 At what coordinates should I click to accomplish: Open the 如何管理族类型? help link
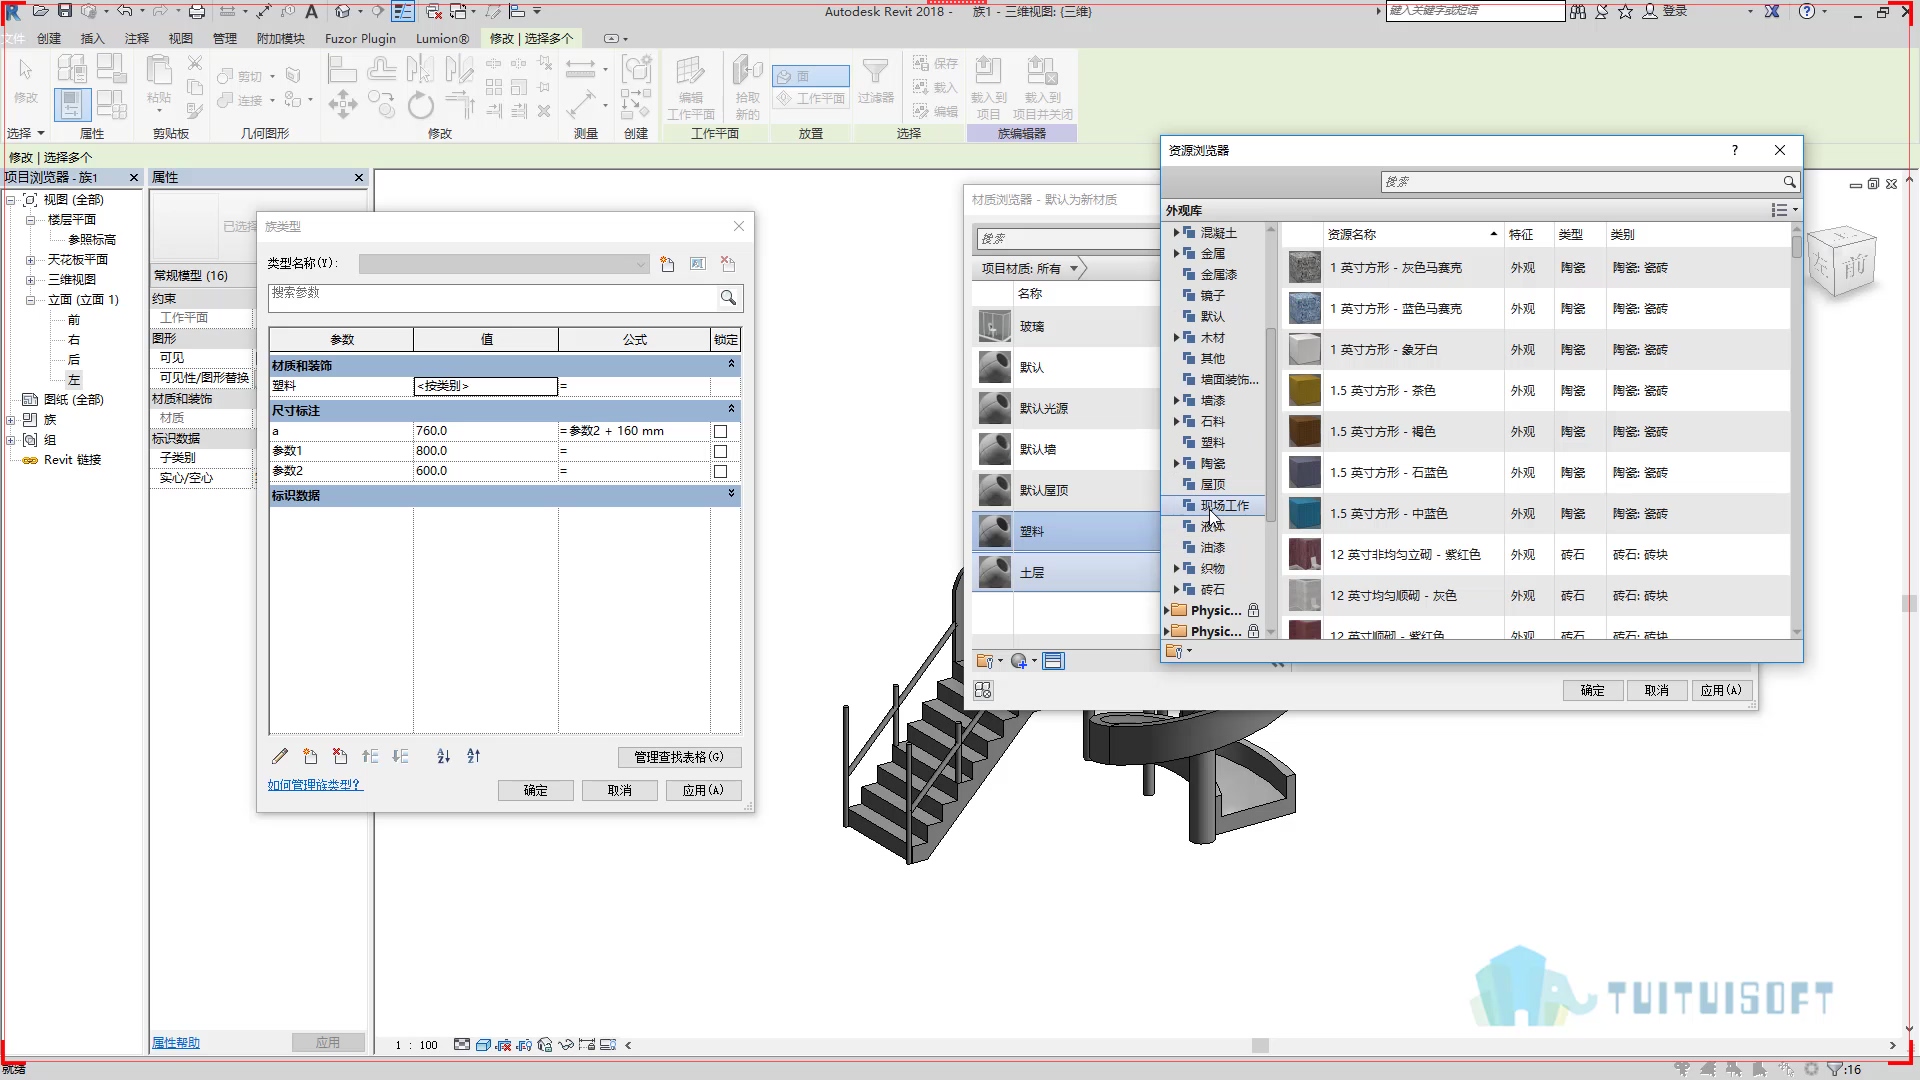pos(315,785)
